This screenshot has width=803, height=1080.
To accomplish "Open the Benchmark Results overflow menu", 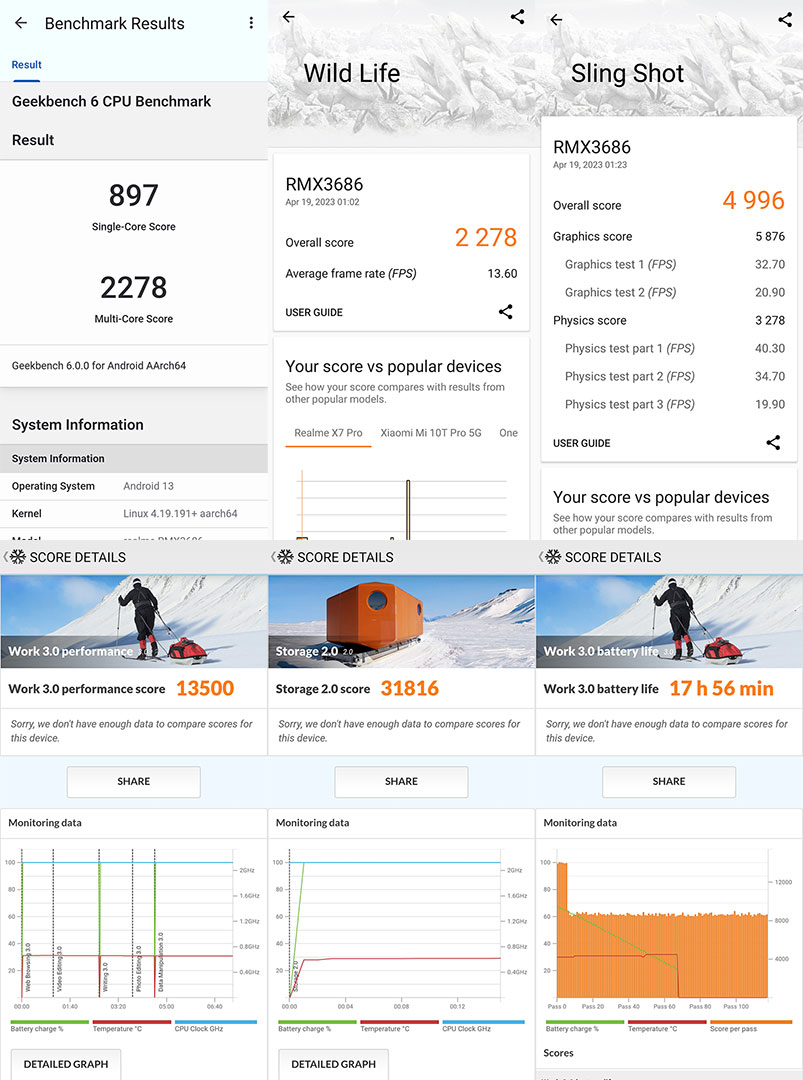I will click(x=251, y=23).
